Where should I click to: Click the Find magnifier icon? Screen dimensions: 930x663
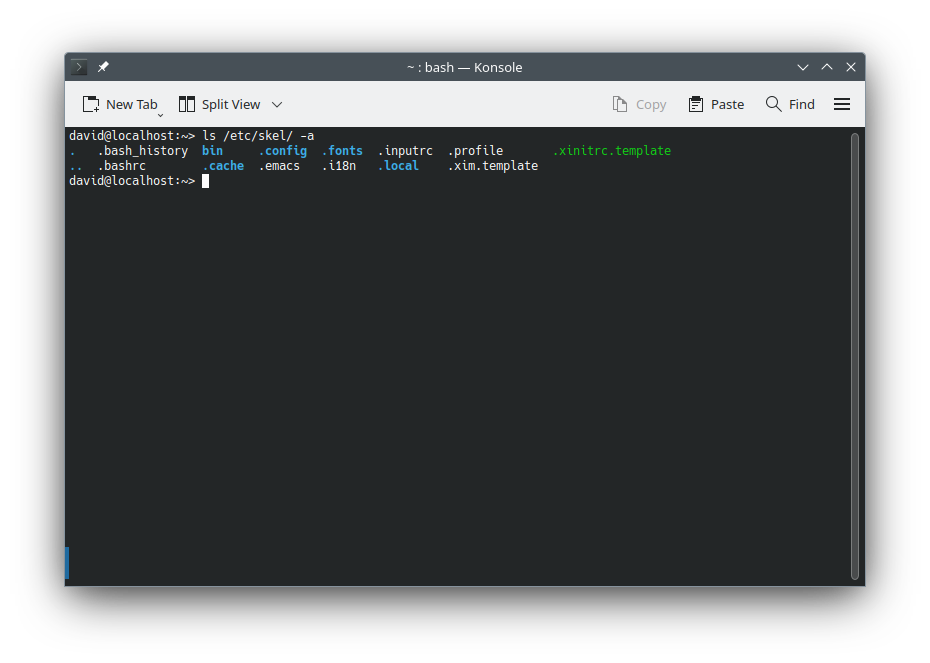coord(773,104)
